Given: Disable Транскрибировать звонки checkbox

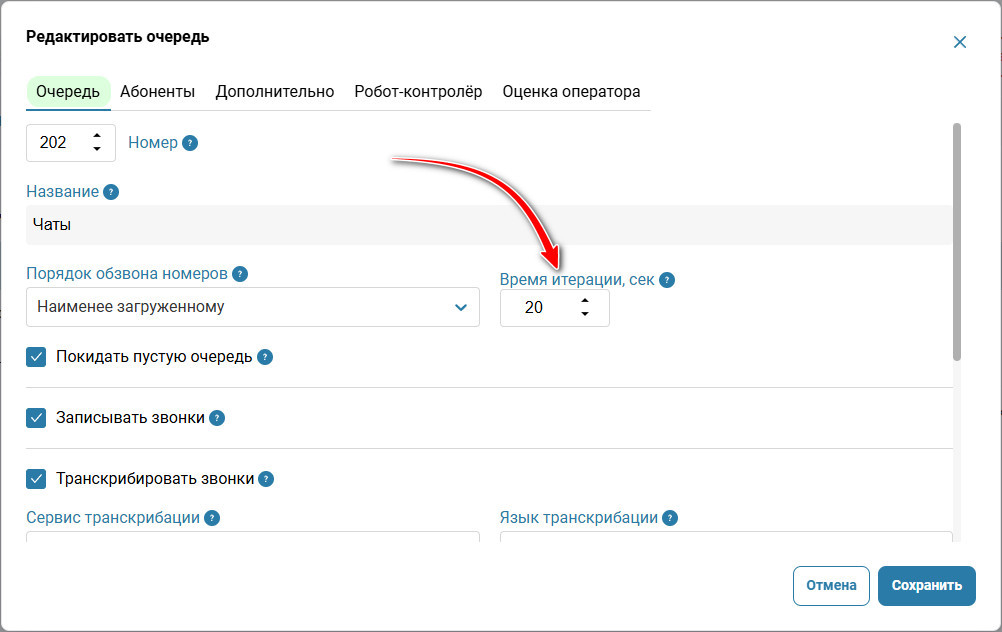Looking at the screenshot, I should point(36,479).
